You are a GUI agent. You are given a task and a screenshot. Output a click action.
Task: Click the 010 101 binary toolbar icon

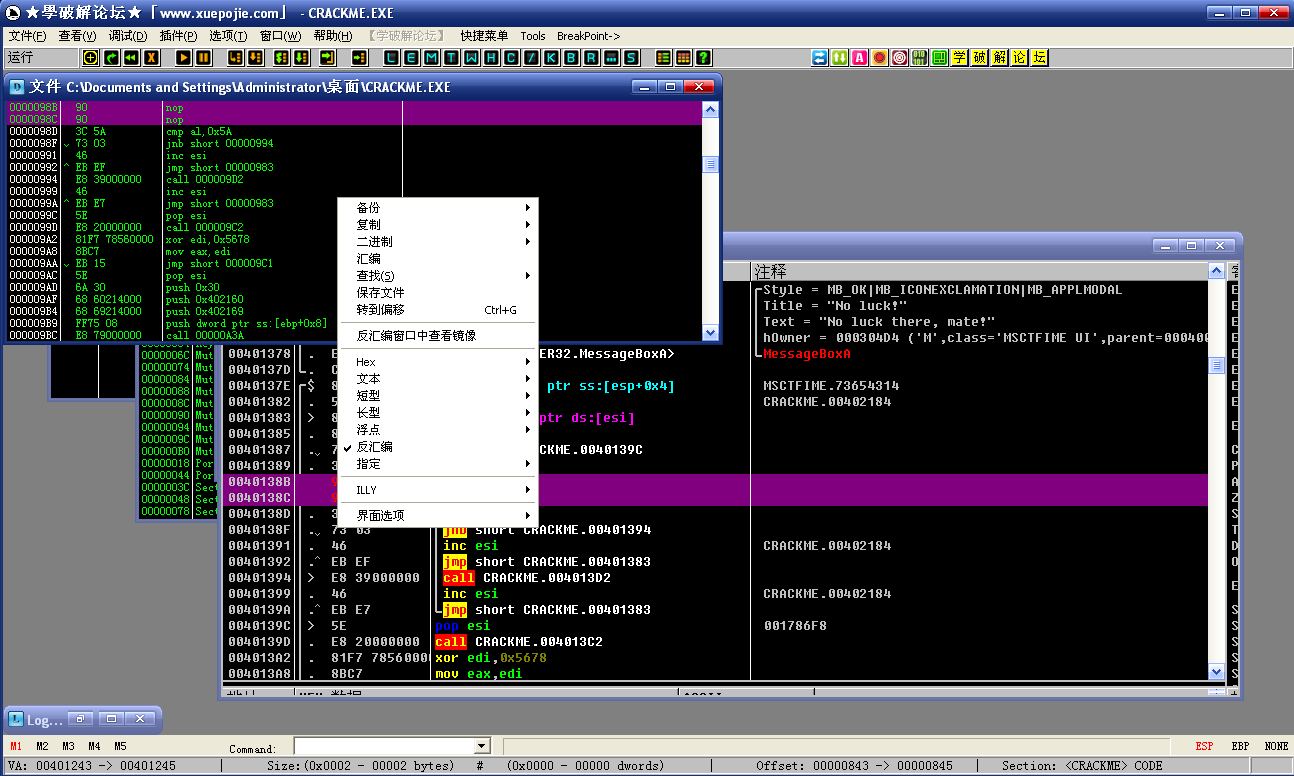click(x=919, y=58)
